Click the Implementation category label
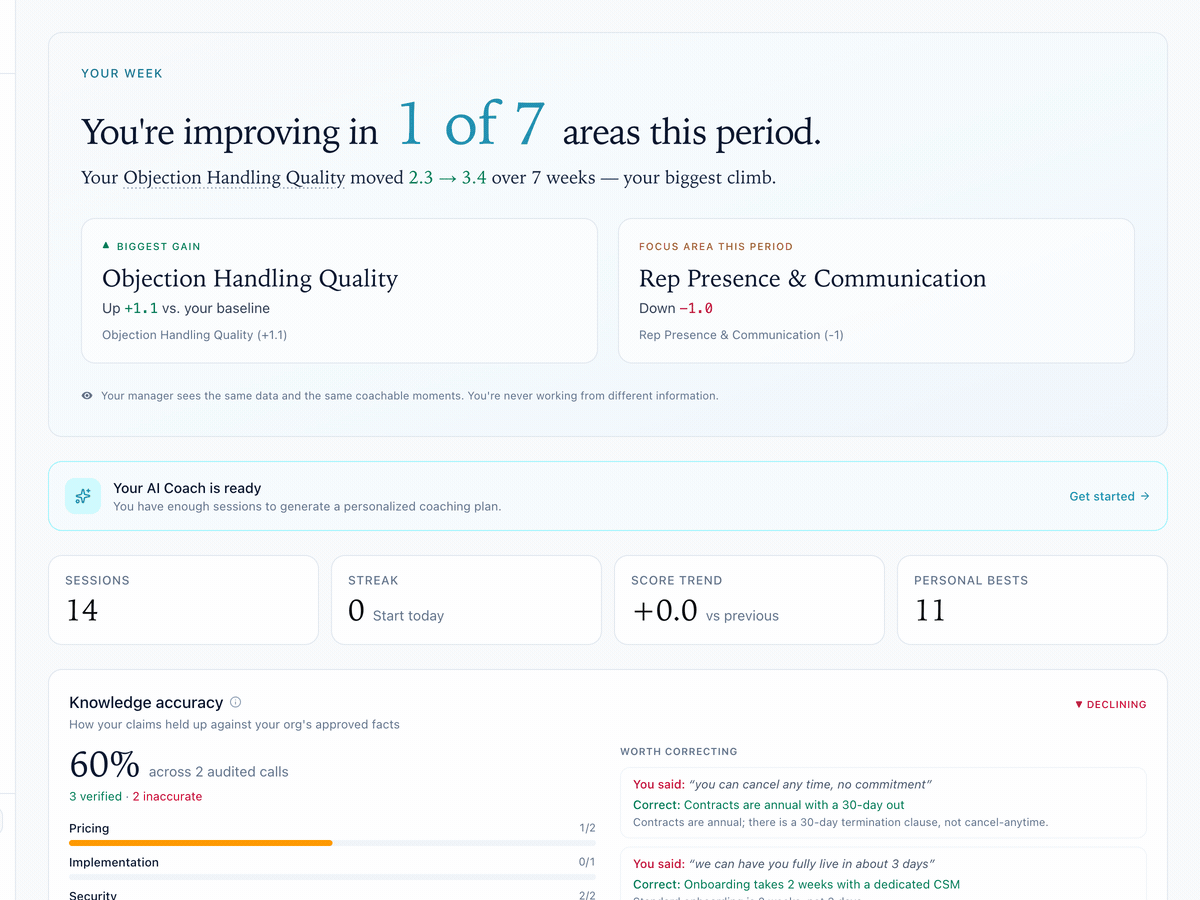Screen dimensions: 1200x900 114,862
